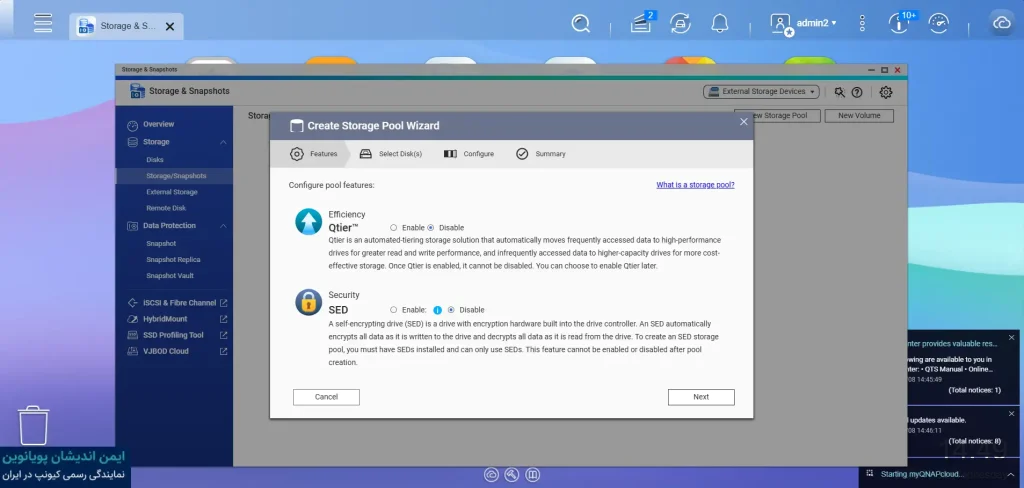Image resolution: width=1024 pixels, height=488 pixels.
Task: Select Disks in the sidebar
Action: pos(155,159)
